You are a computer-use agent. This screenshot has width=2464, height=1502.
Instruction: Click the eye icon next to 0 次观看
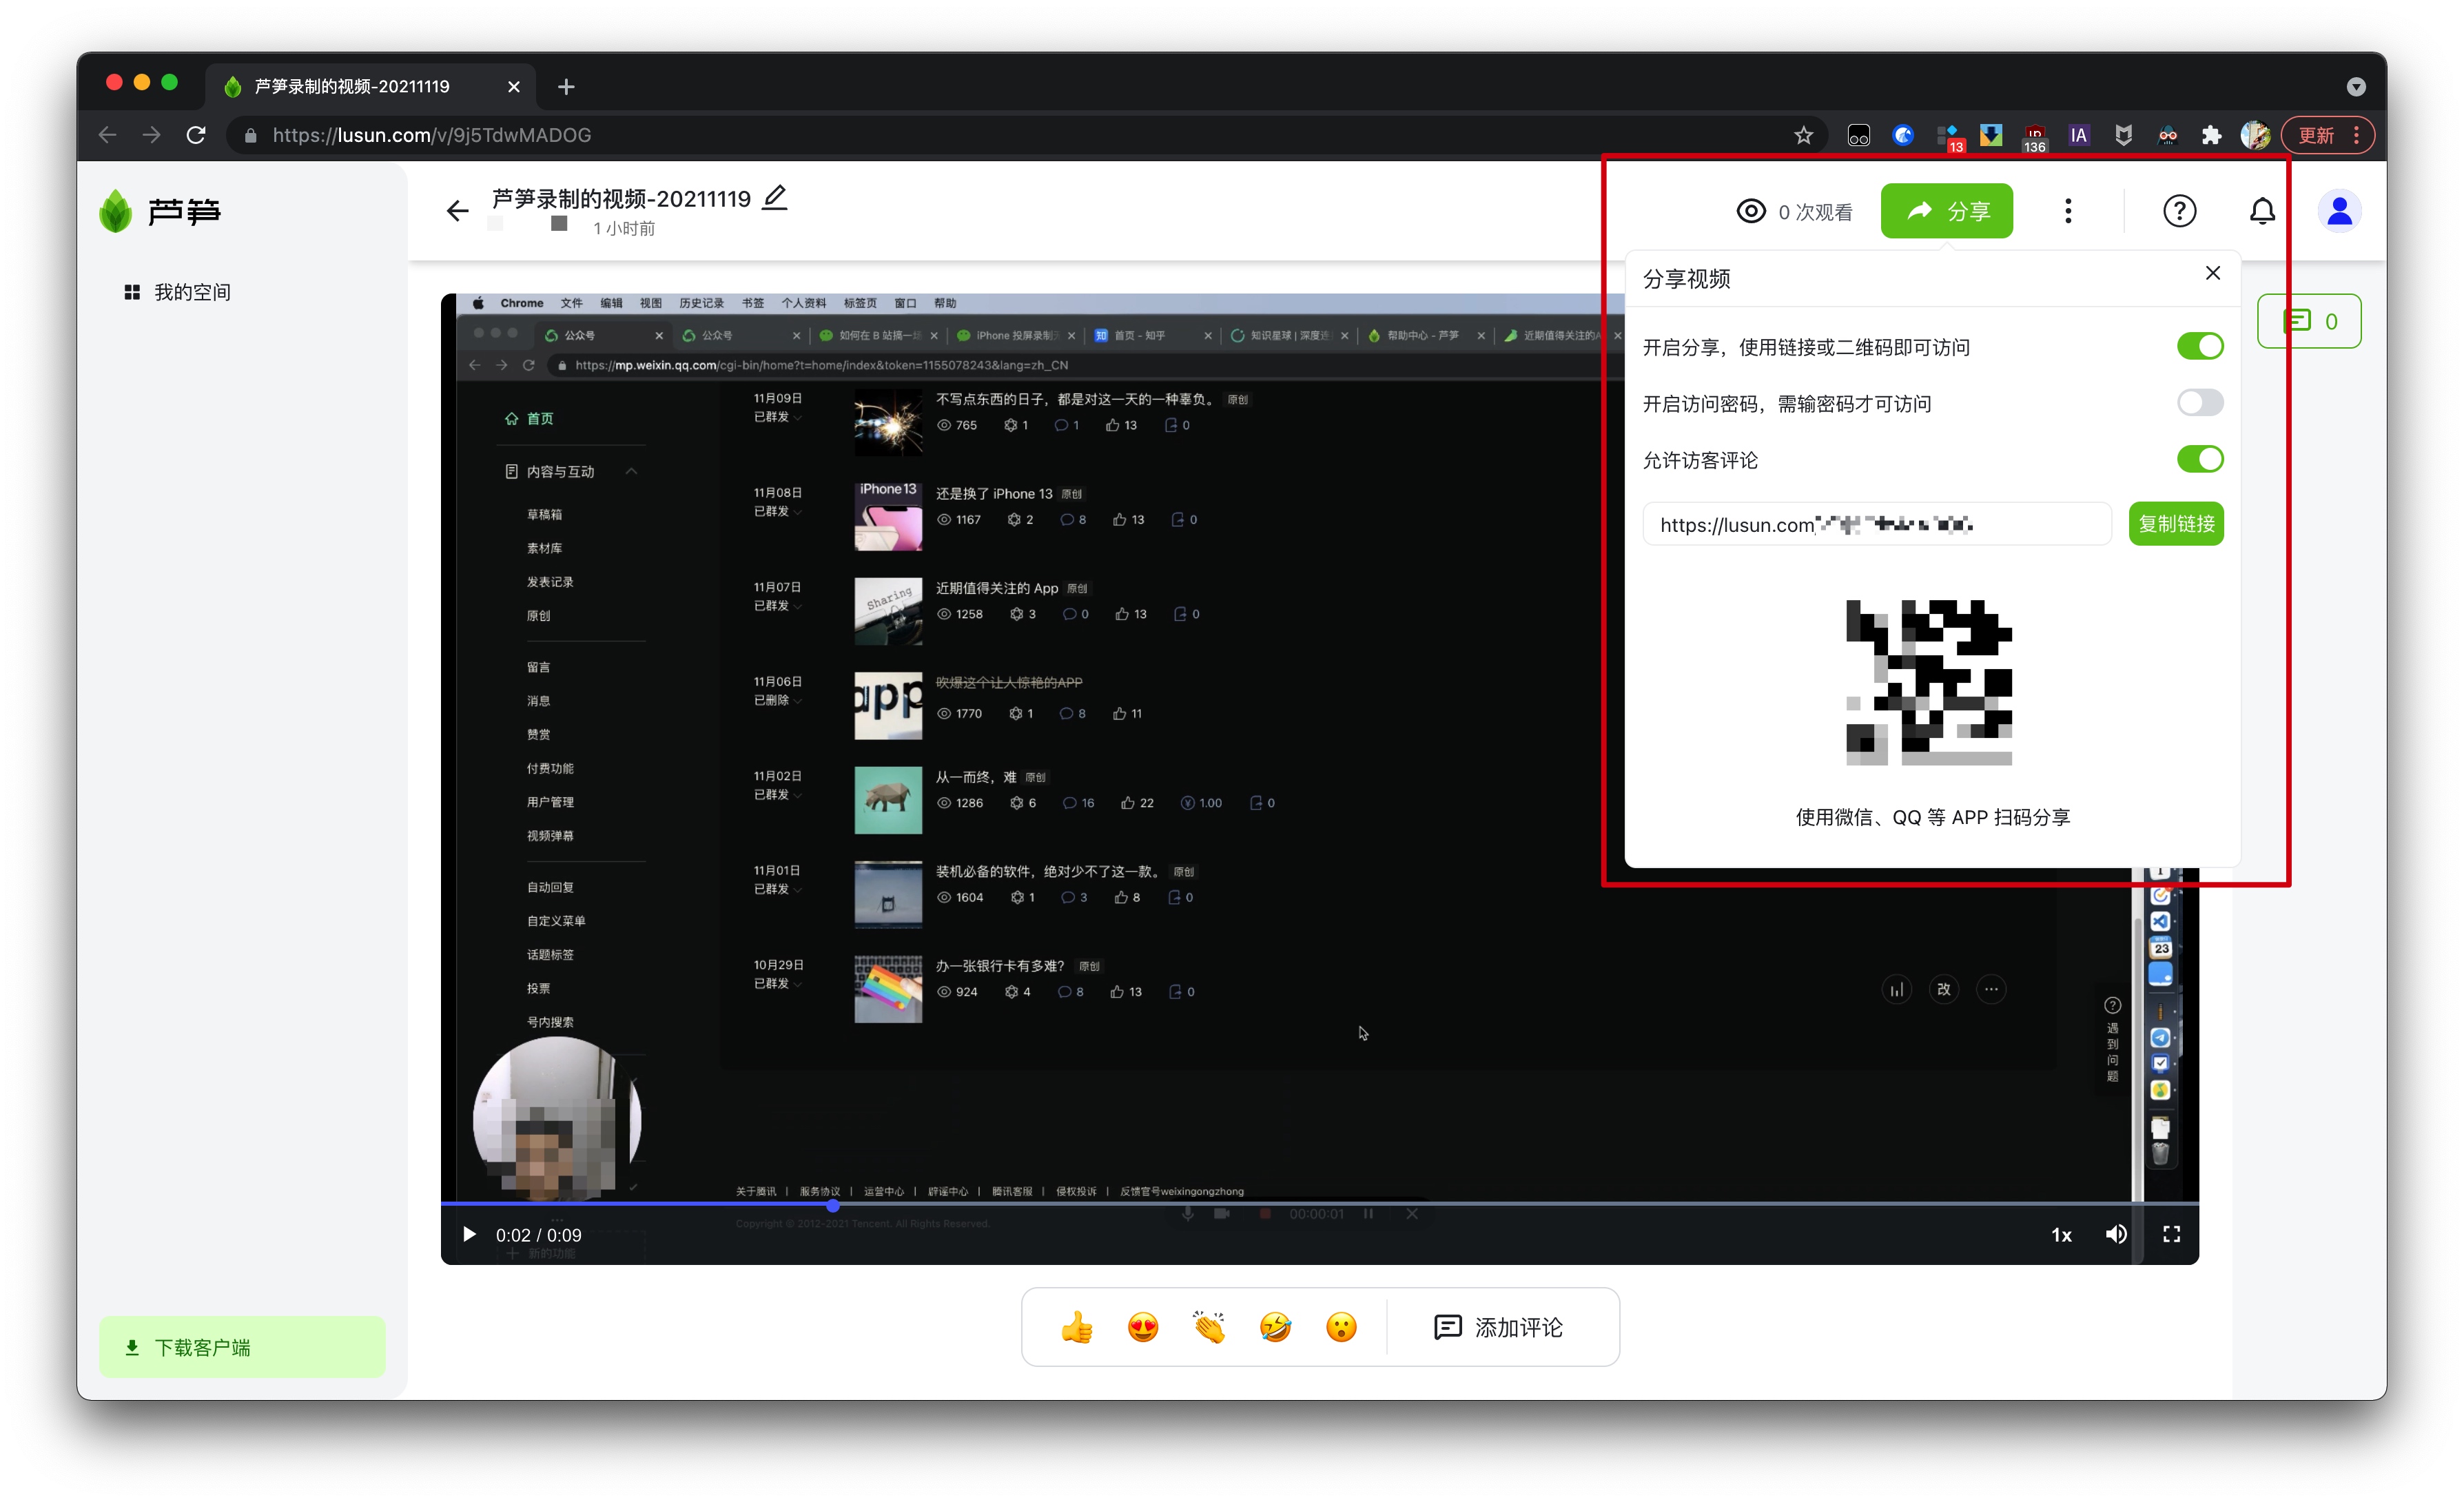click(1751, 211)
